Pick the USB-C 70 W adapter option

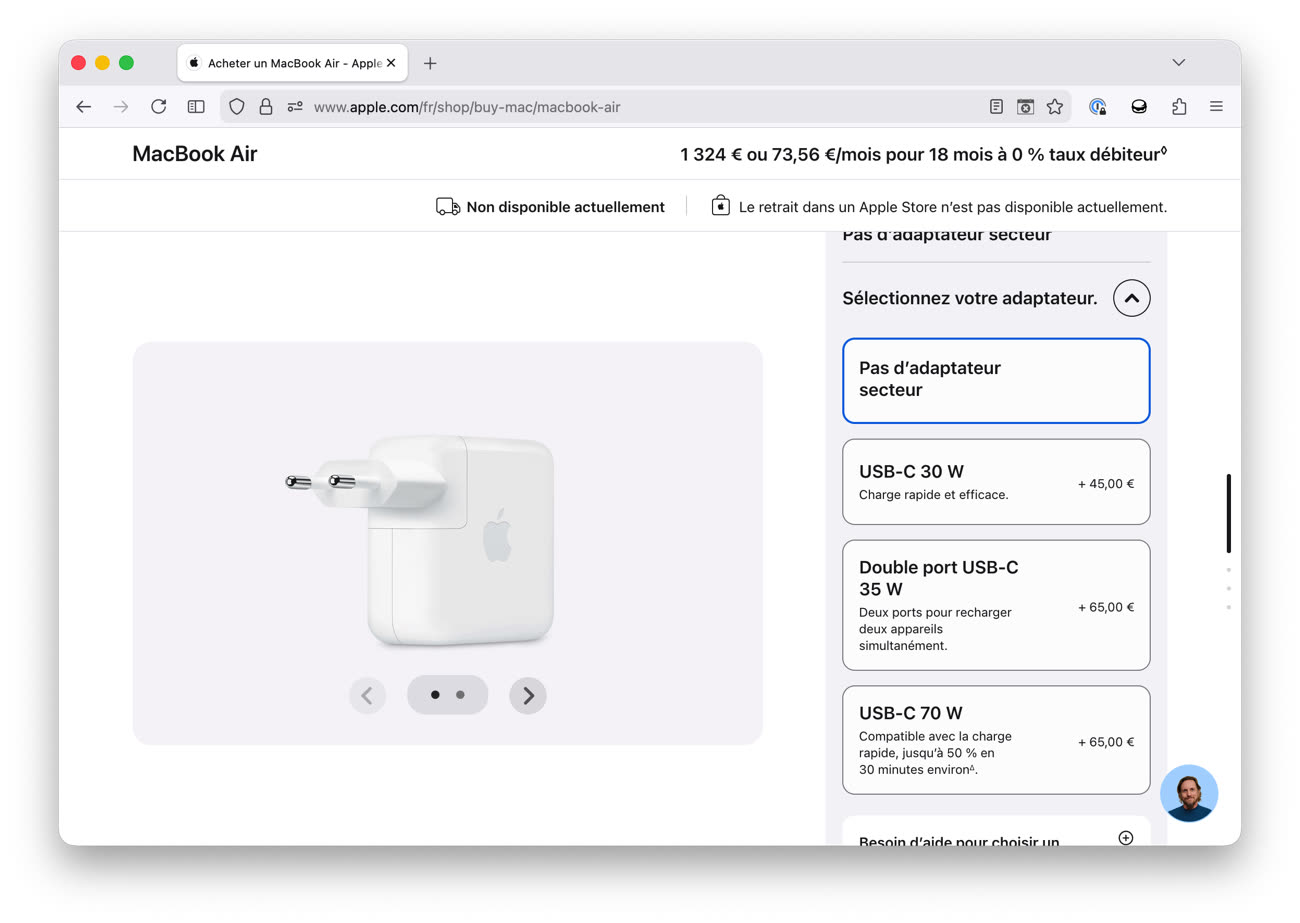click(x=996, y=740)
